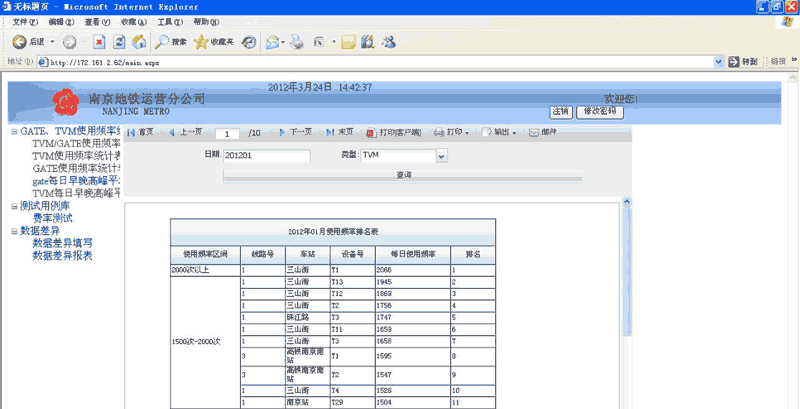Go to next page (下一页)

pos(295,132)
